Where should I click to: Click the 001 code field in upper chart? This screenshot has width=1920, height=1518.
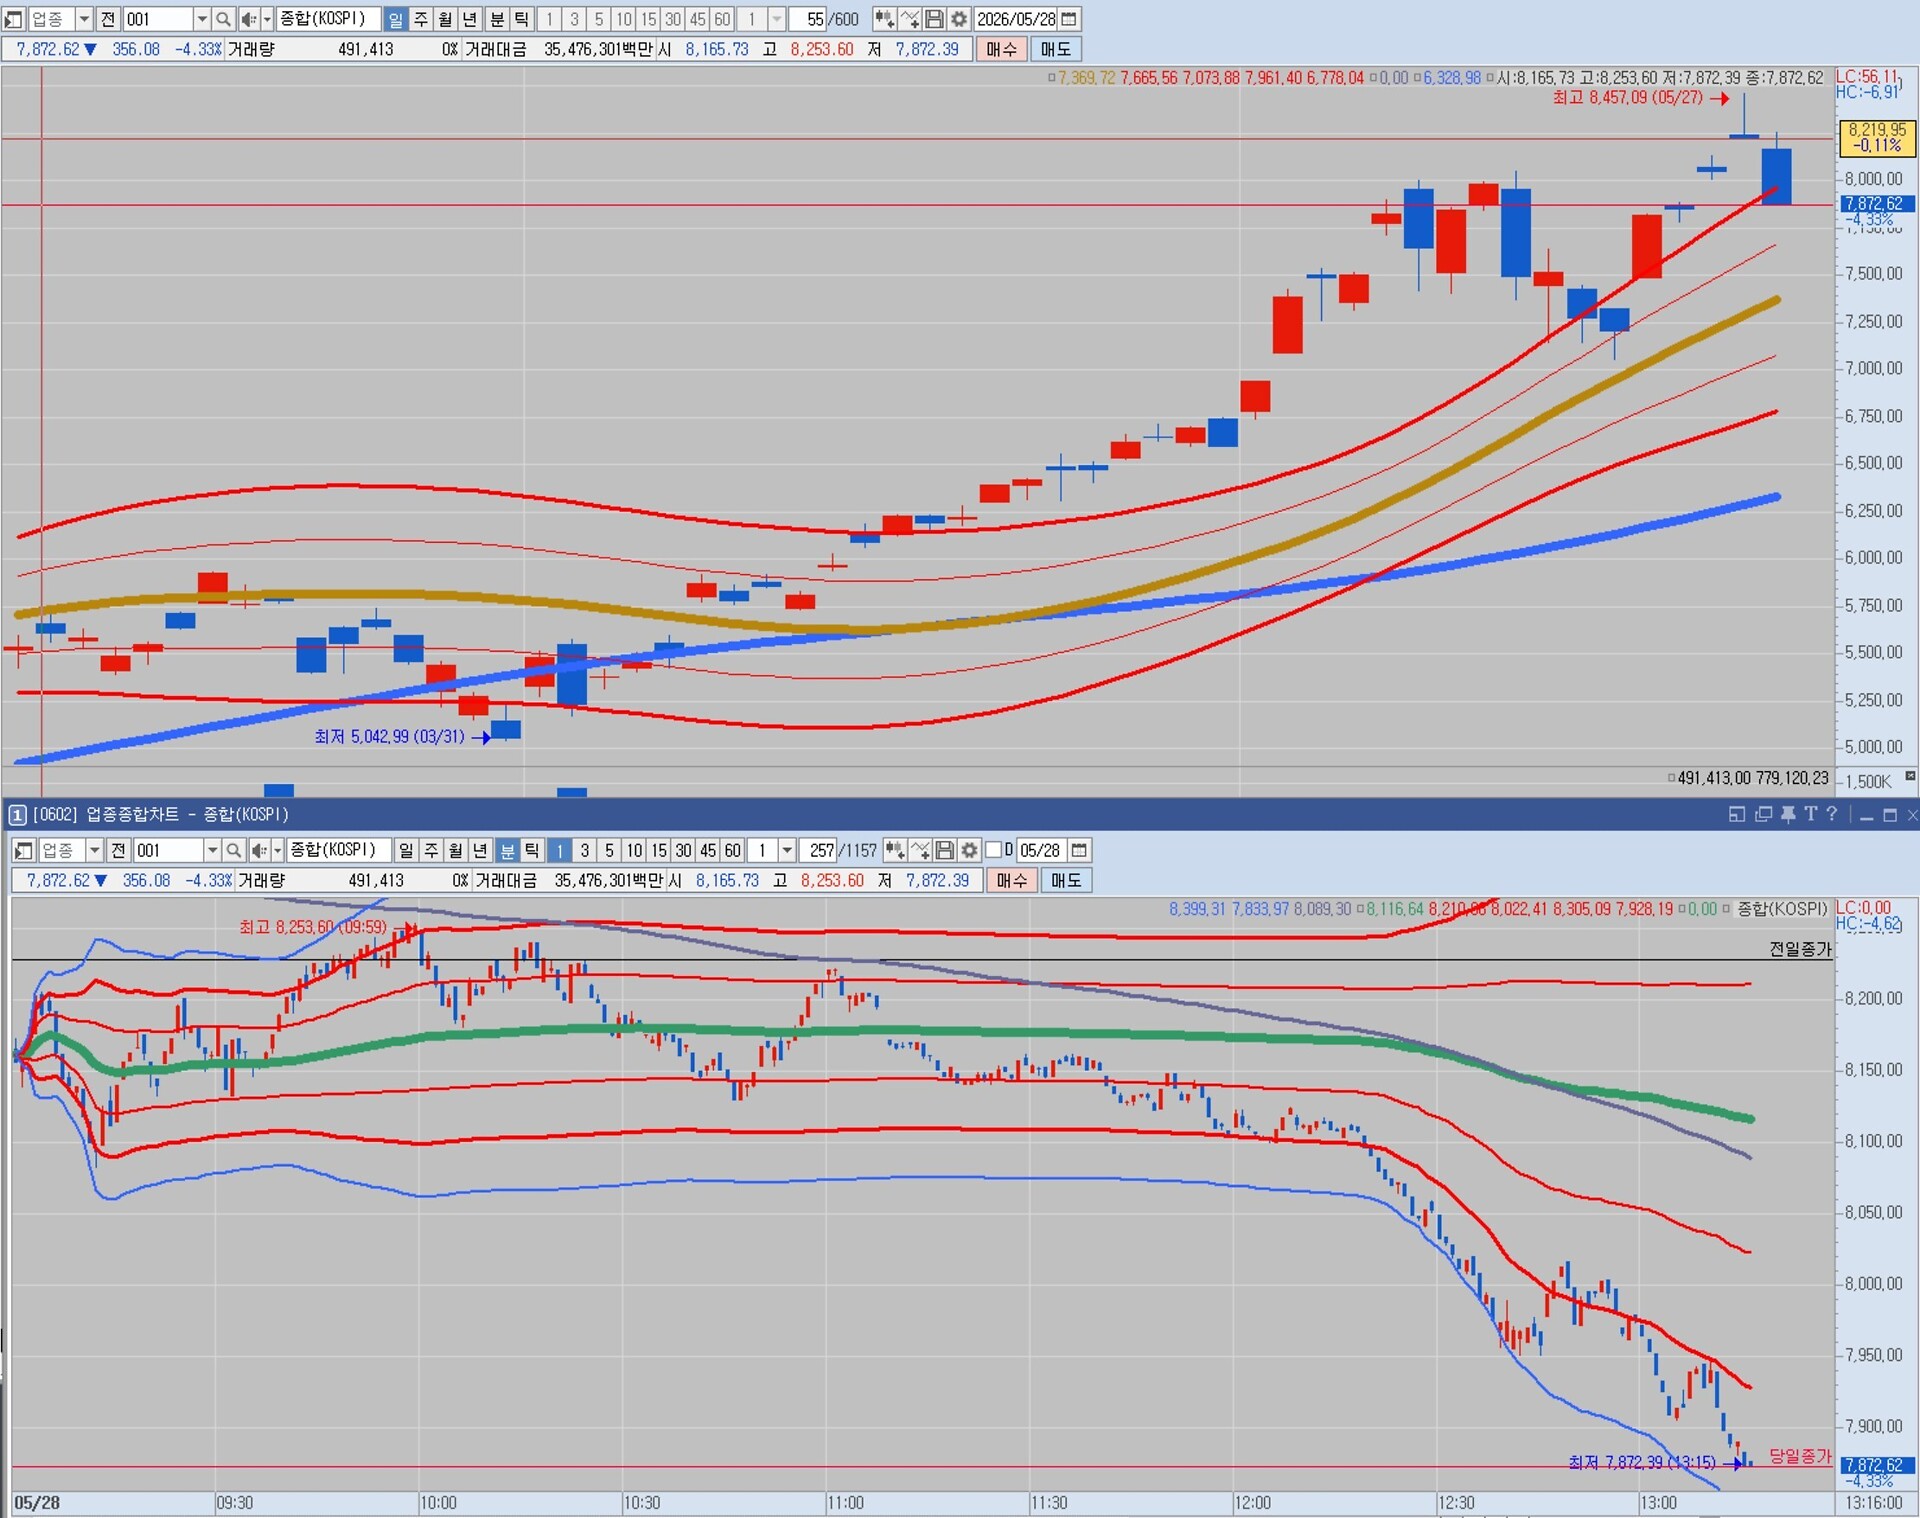[x=158, y=19]
